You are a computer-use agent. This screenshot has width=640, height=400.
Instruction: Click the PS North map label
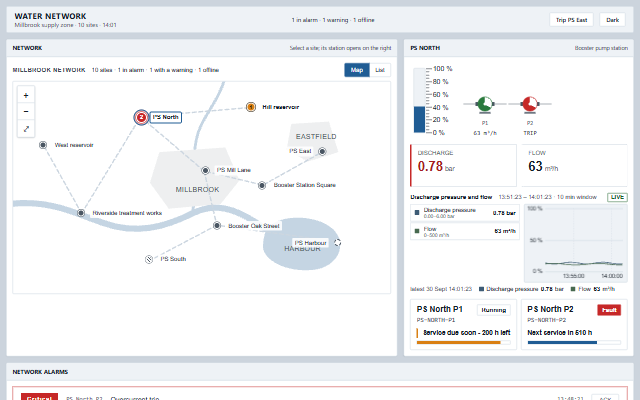[x=165, y=118]
